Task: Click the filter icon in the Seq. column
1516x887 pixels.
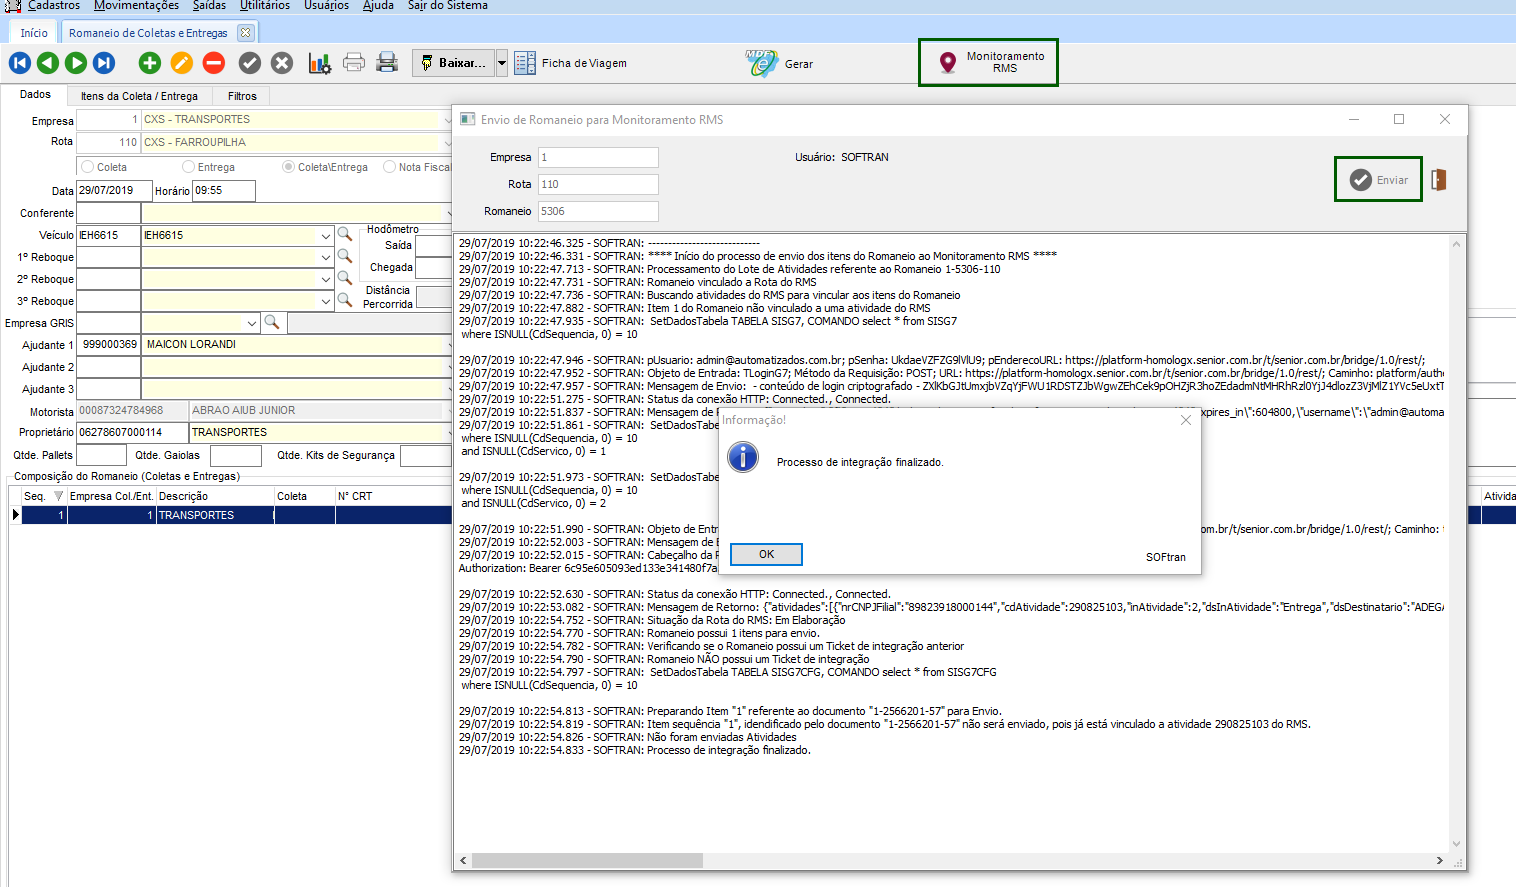Action: [x=58, y=496]
